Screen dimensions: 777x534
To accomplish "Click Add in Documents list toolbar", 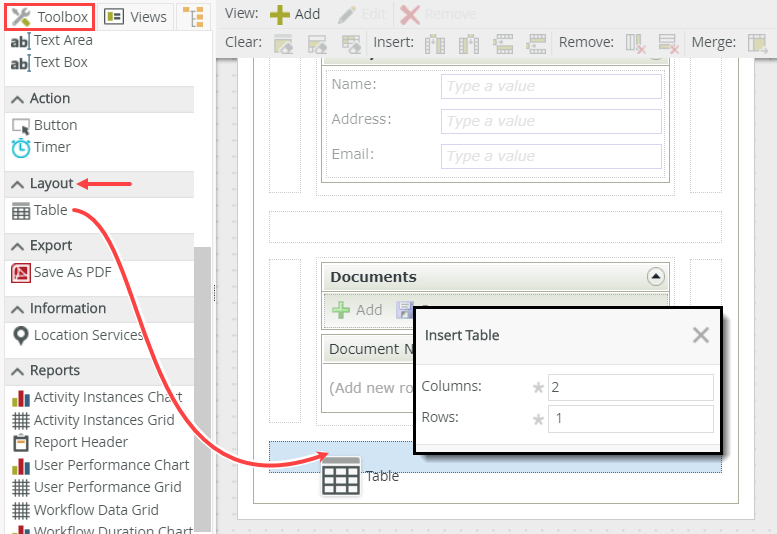I will (357, 310).
